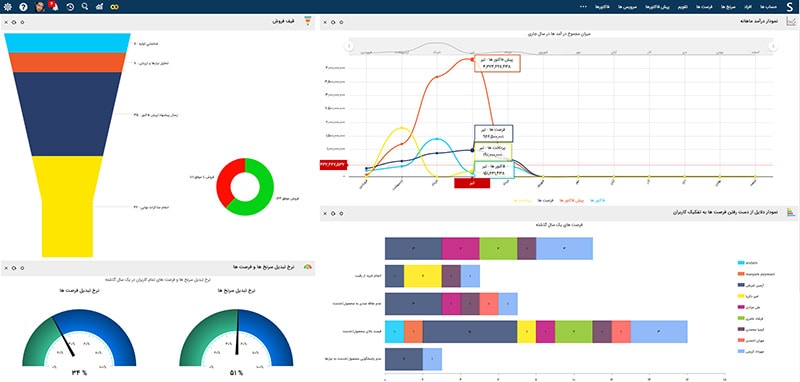Open the recent history clock icon

click(70, 7)
